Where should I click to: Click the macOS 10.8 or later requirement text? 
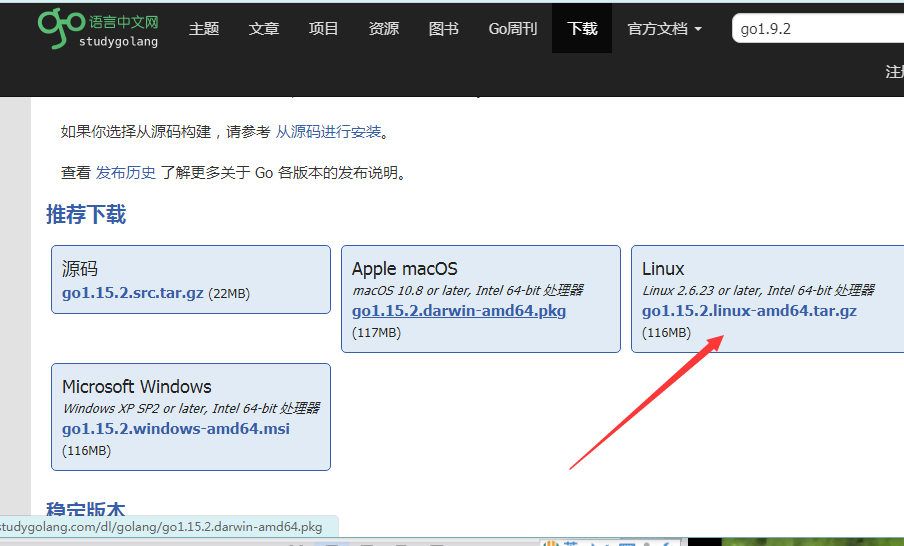pos(468,290)
